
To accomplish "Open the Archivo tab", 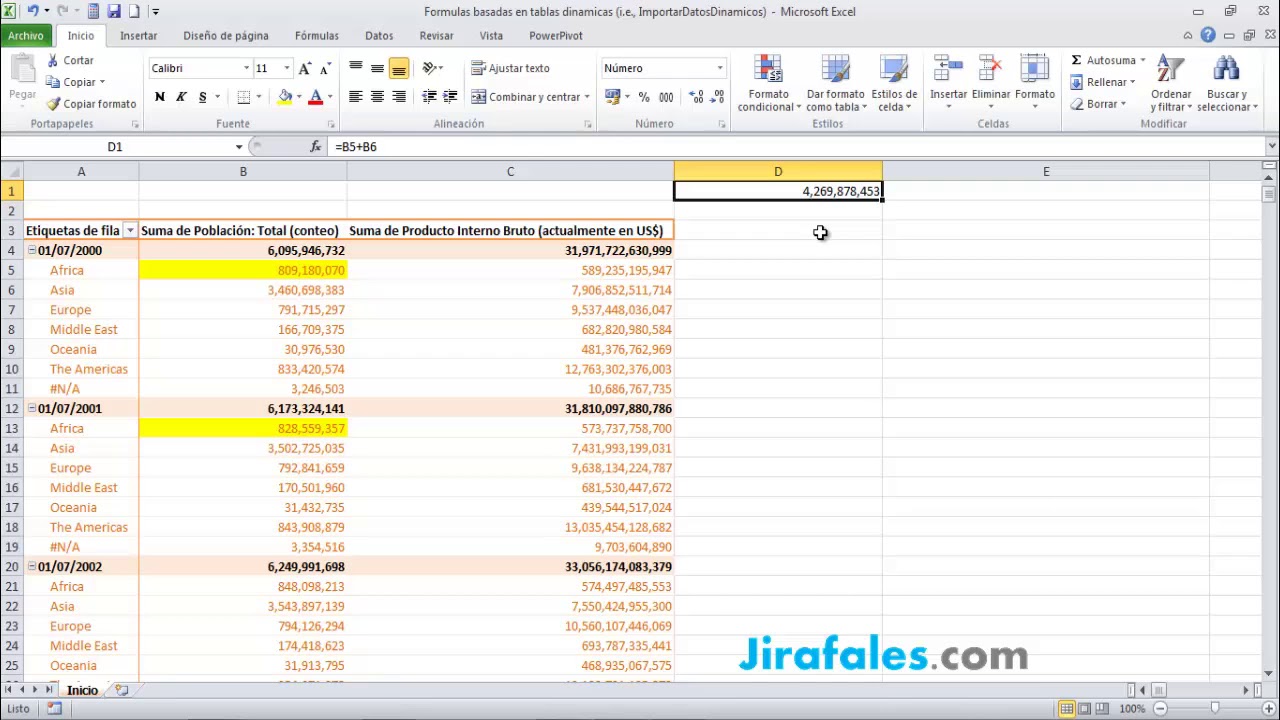I will point(26,35).
